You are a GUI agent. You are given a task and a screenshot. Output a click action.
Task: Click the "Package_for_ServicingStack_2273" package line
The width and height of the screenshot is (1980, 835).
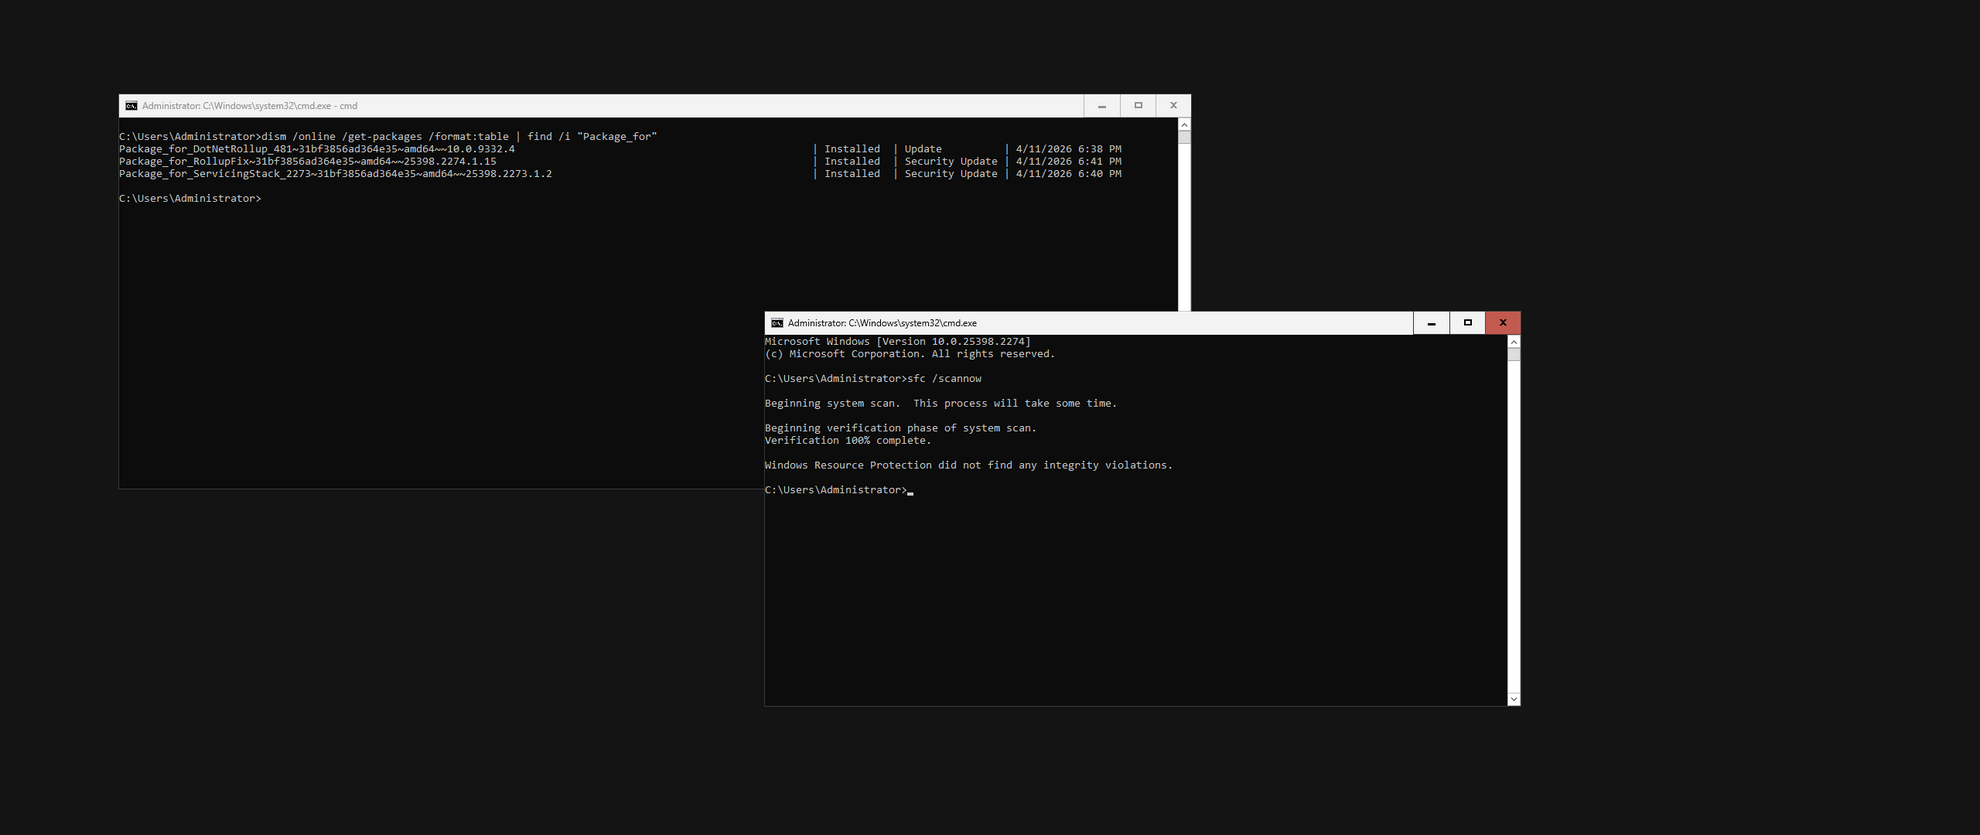pos(335,174)
